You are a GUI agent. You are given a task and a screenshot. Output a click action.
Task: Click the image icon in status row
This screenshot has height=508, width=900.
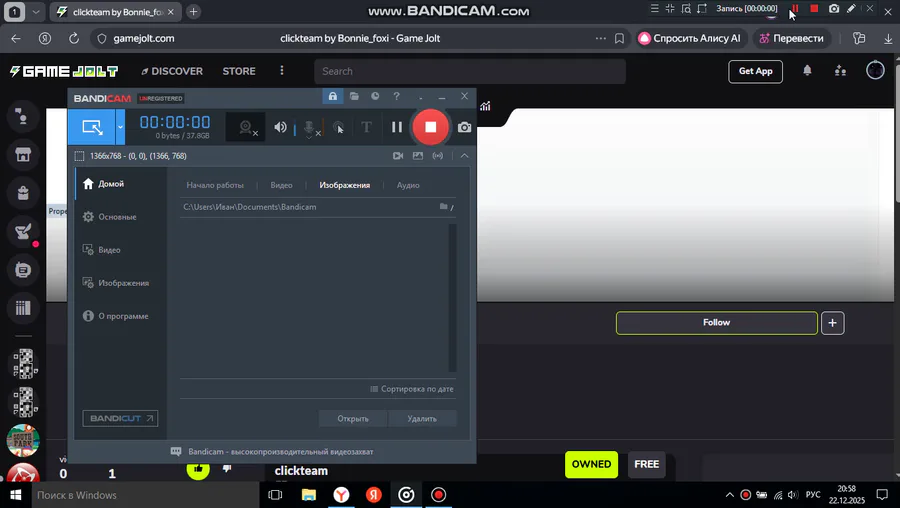coord(418,156)
